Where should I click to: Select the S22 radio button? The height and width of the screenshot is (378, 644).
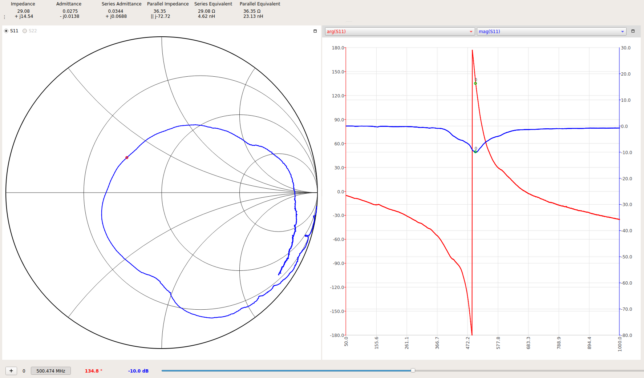pos(25,31)
